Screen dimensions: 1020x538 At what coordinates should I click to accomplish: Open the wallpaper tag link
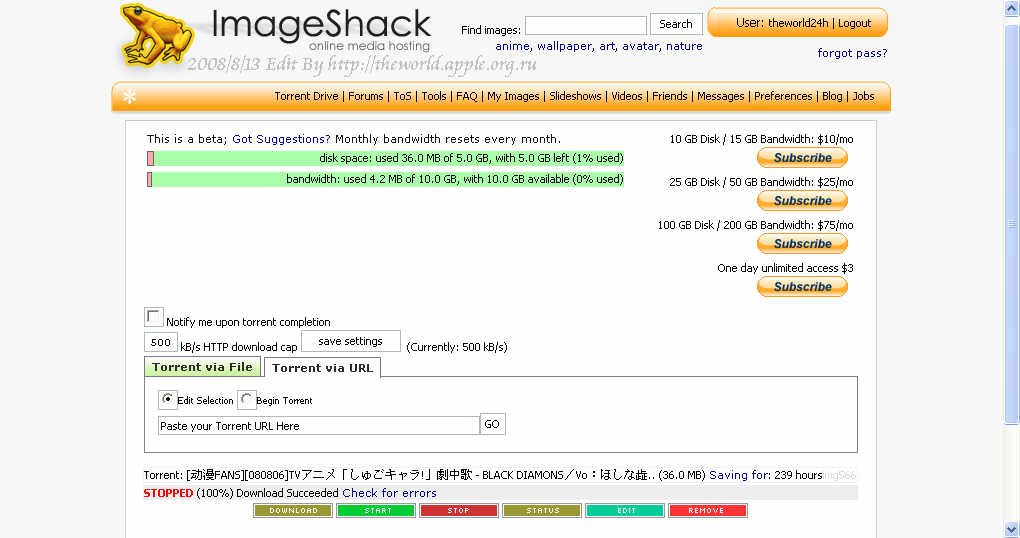point(565,46)
